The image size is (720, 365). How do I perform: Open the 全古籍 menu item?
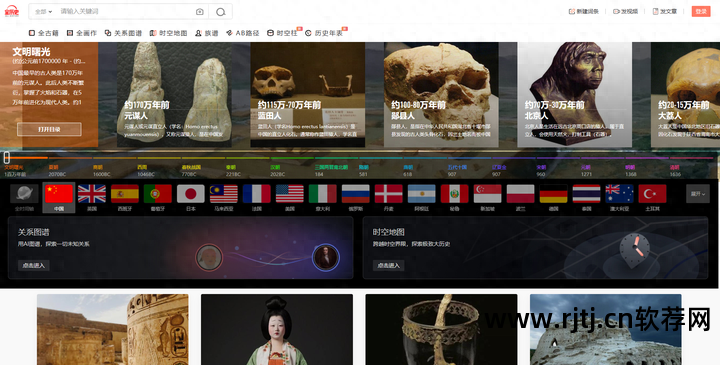tap(44, 33)
